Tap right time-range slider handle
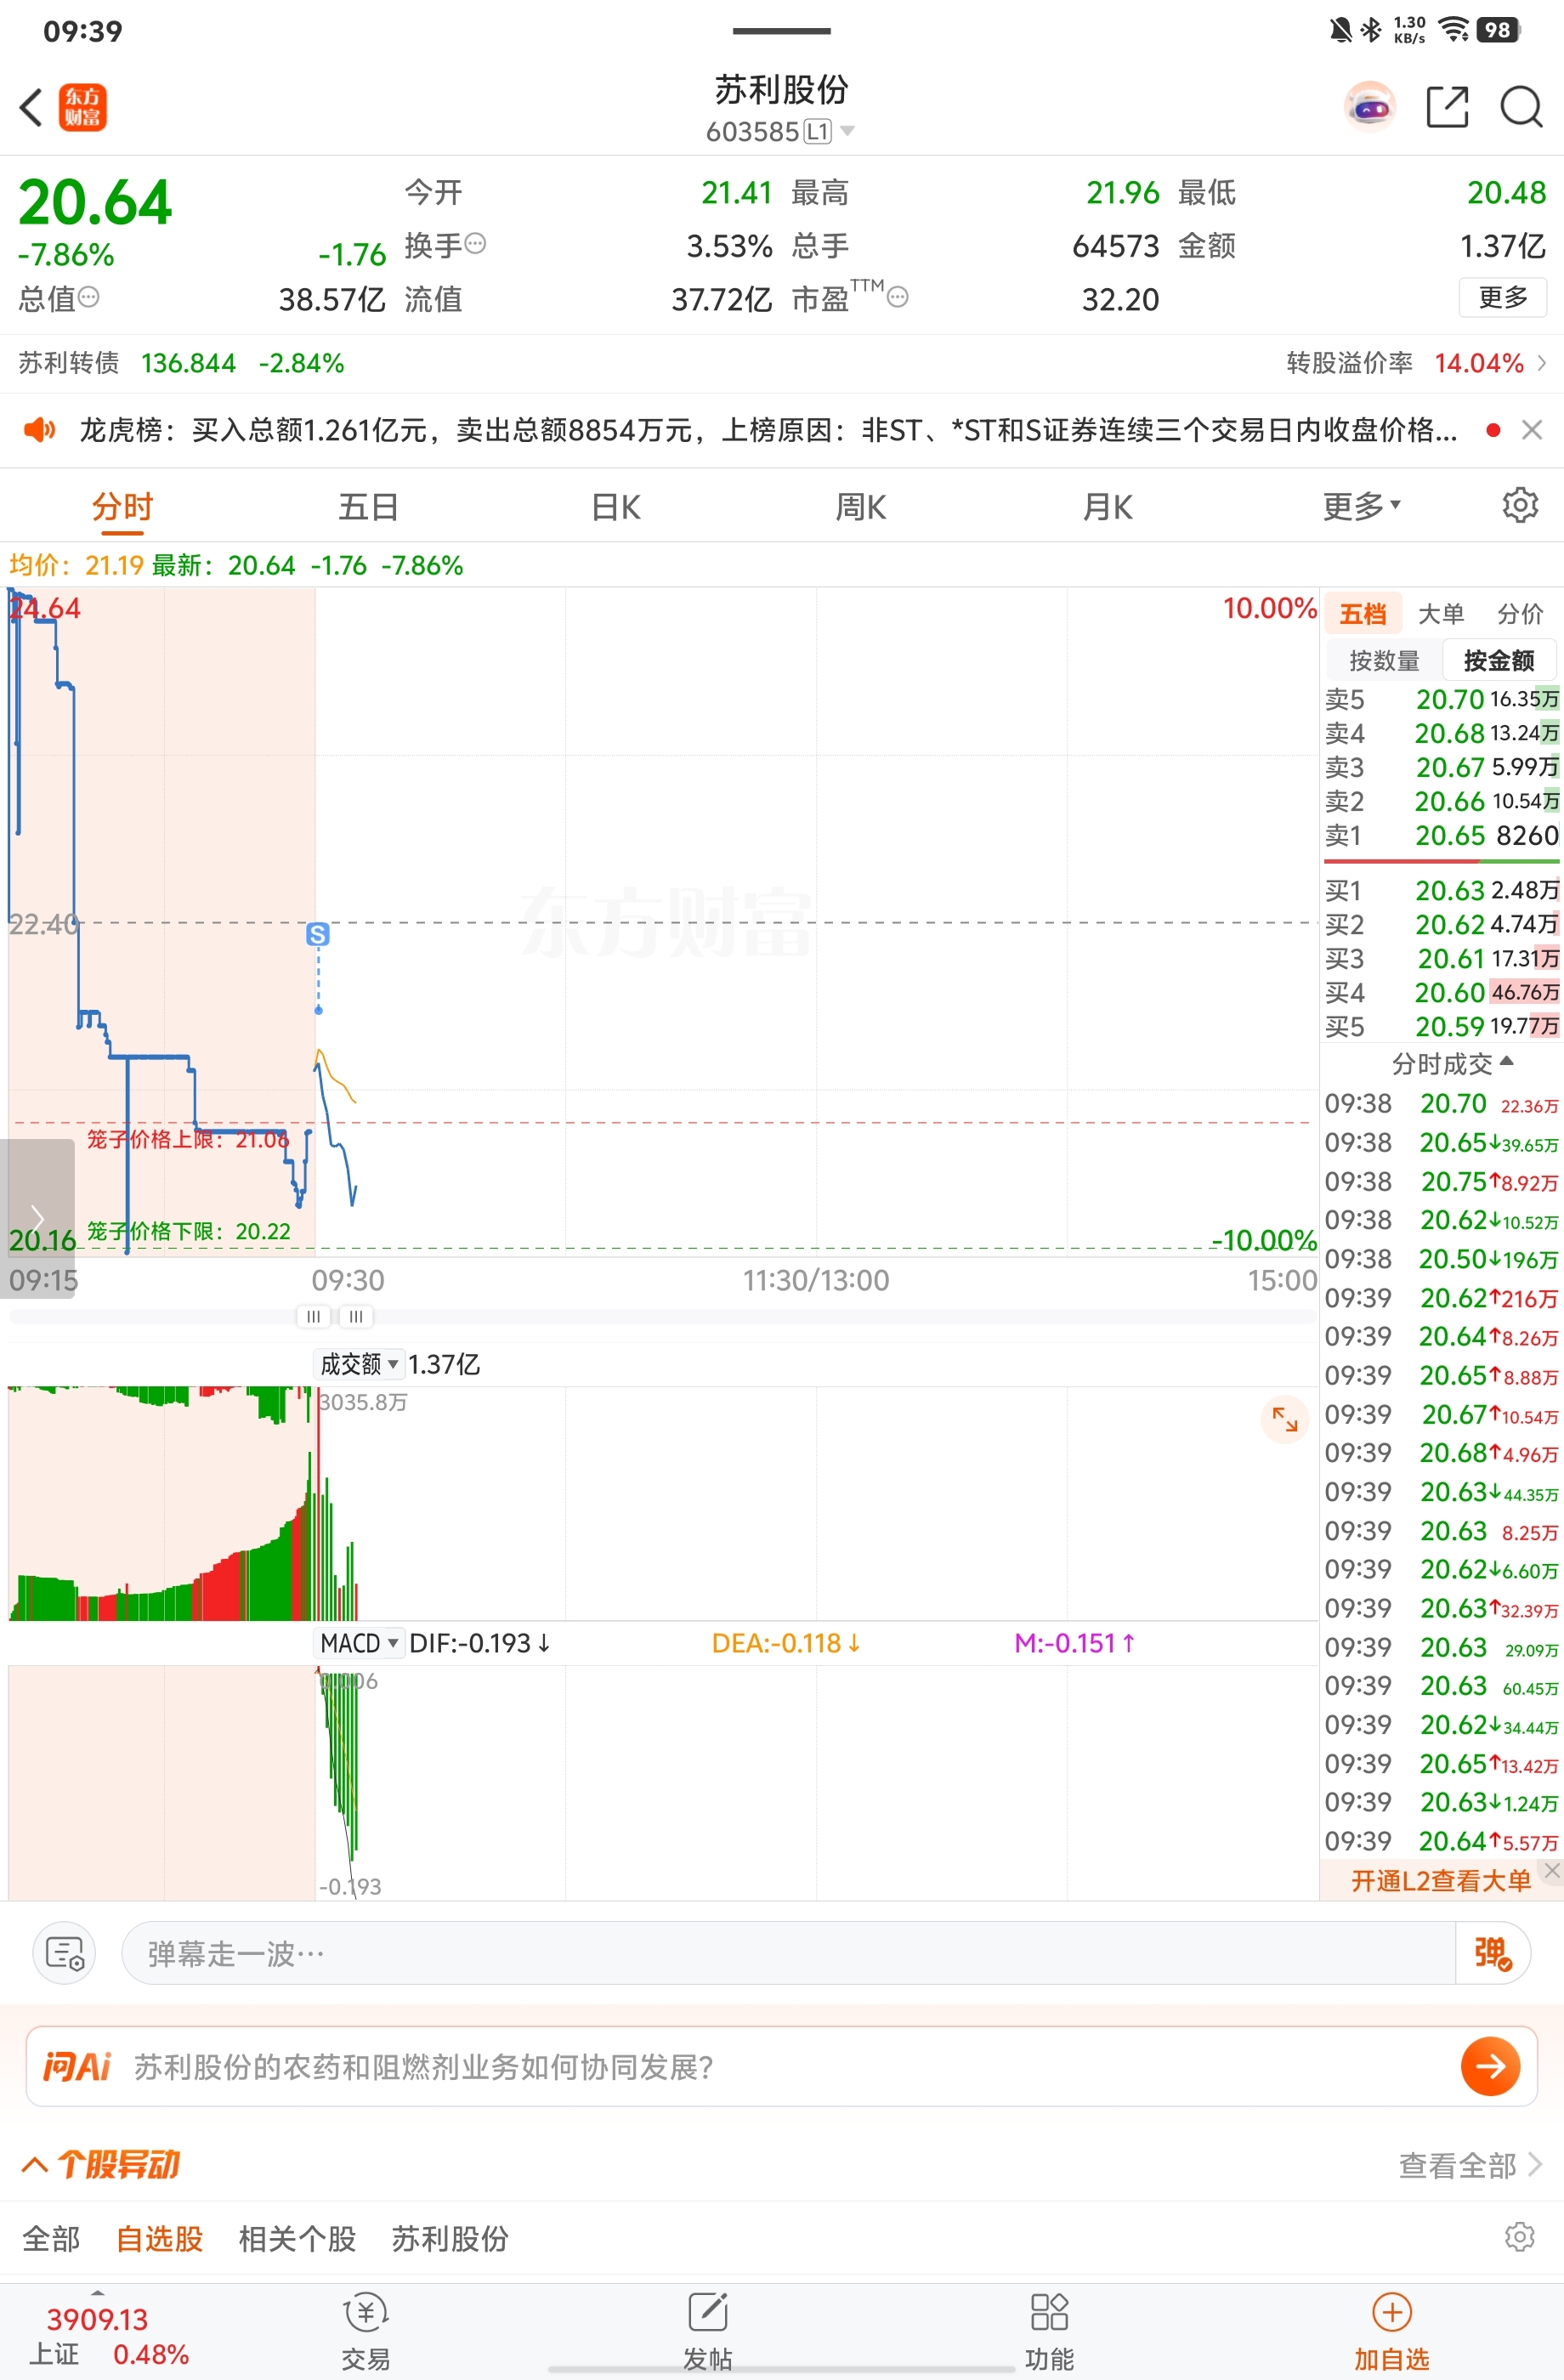Image resolution: width=1564 pixels, height=2380 pixels. [356, 1316]
